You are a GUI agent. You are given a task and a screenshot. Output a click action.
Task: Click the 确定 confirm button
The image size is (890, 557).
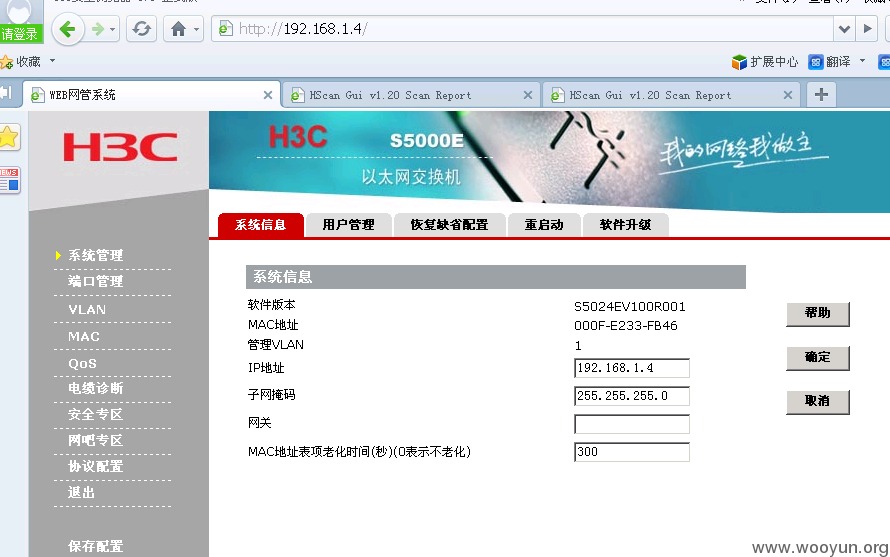(x=817, y=358)
